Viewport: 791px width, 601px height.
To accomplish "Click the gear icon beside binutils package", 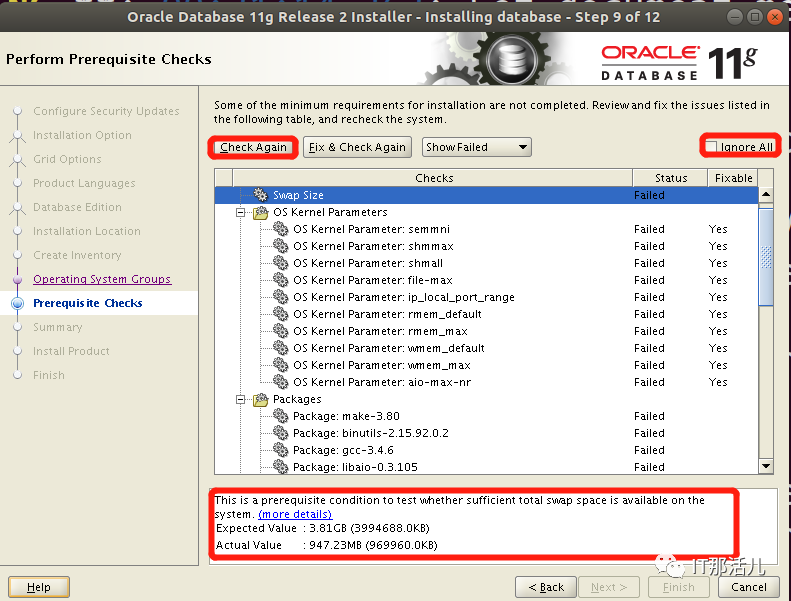I will (x=280, y=433).
